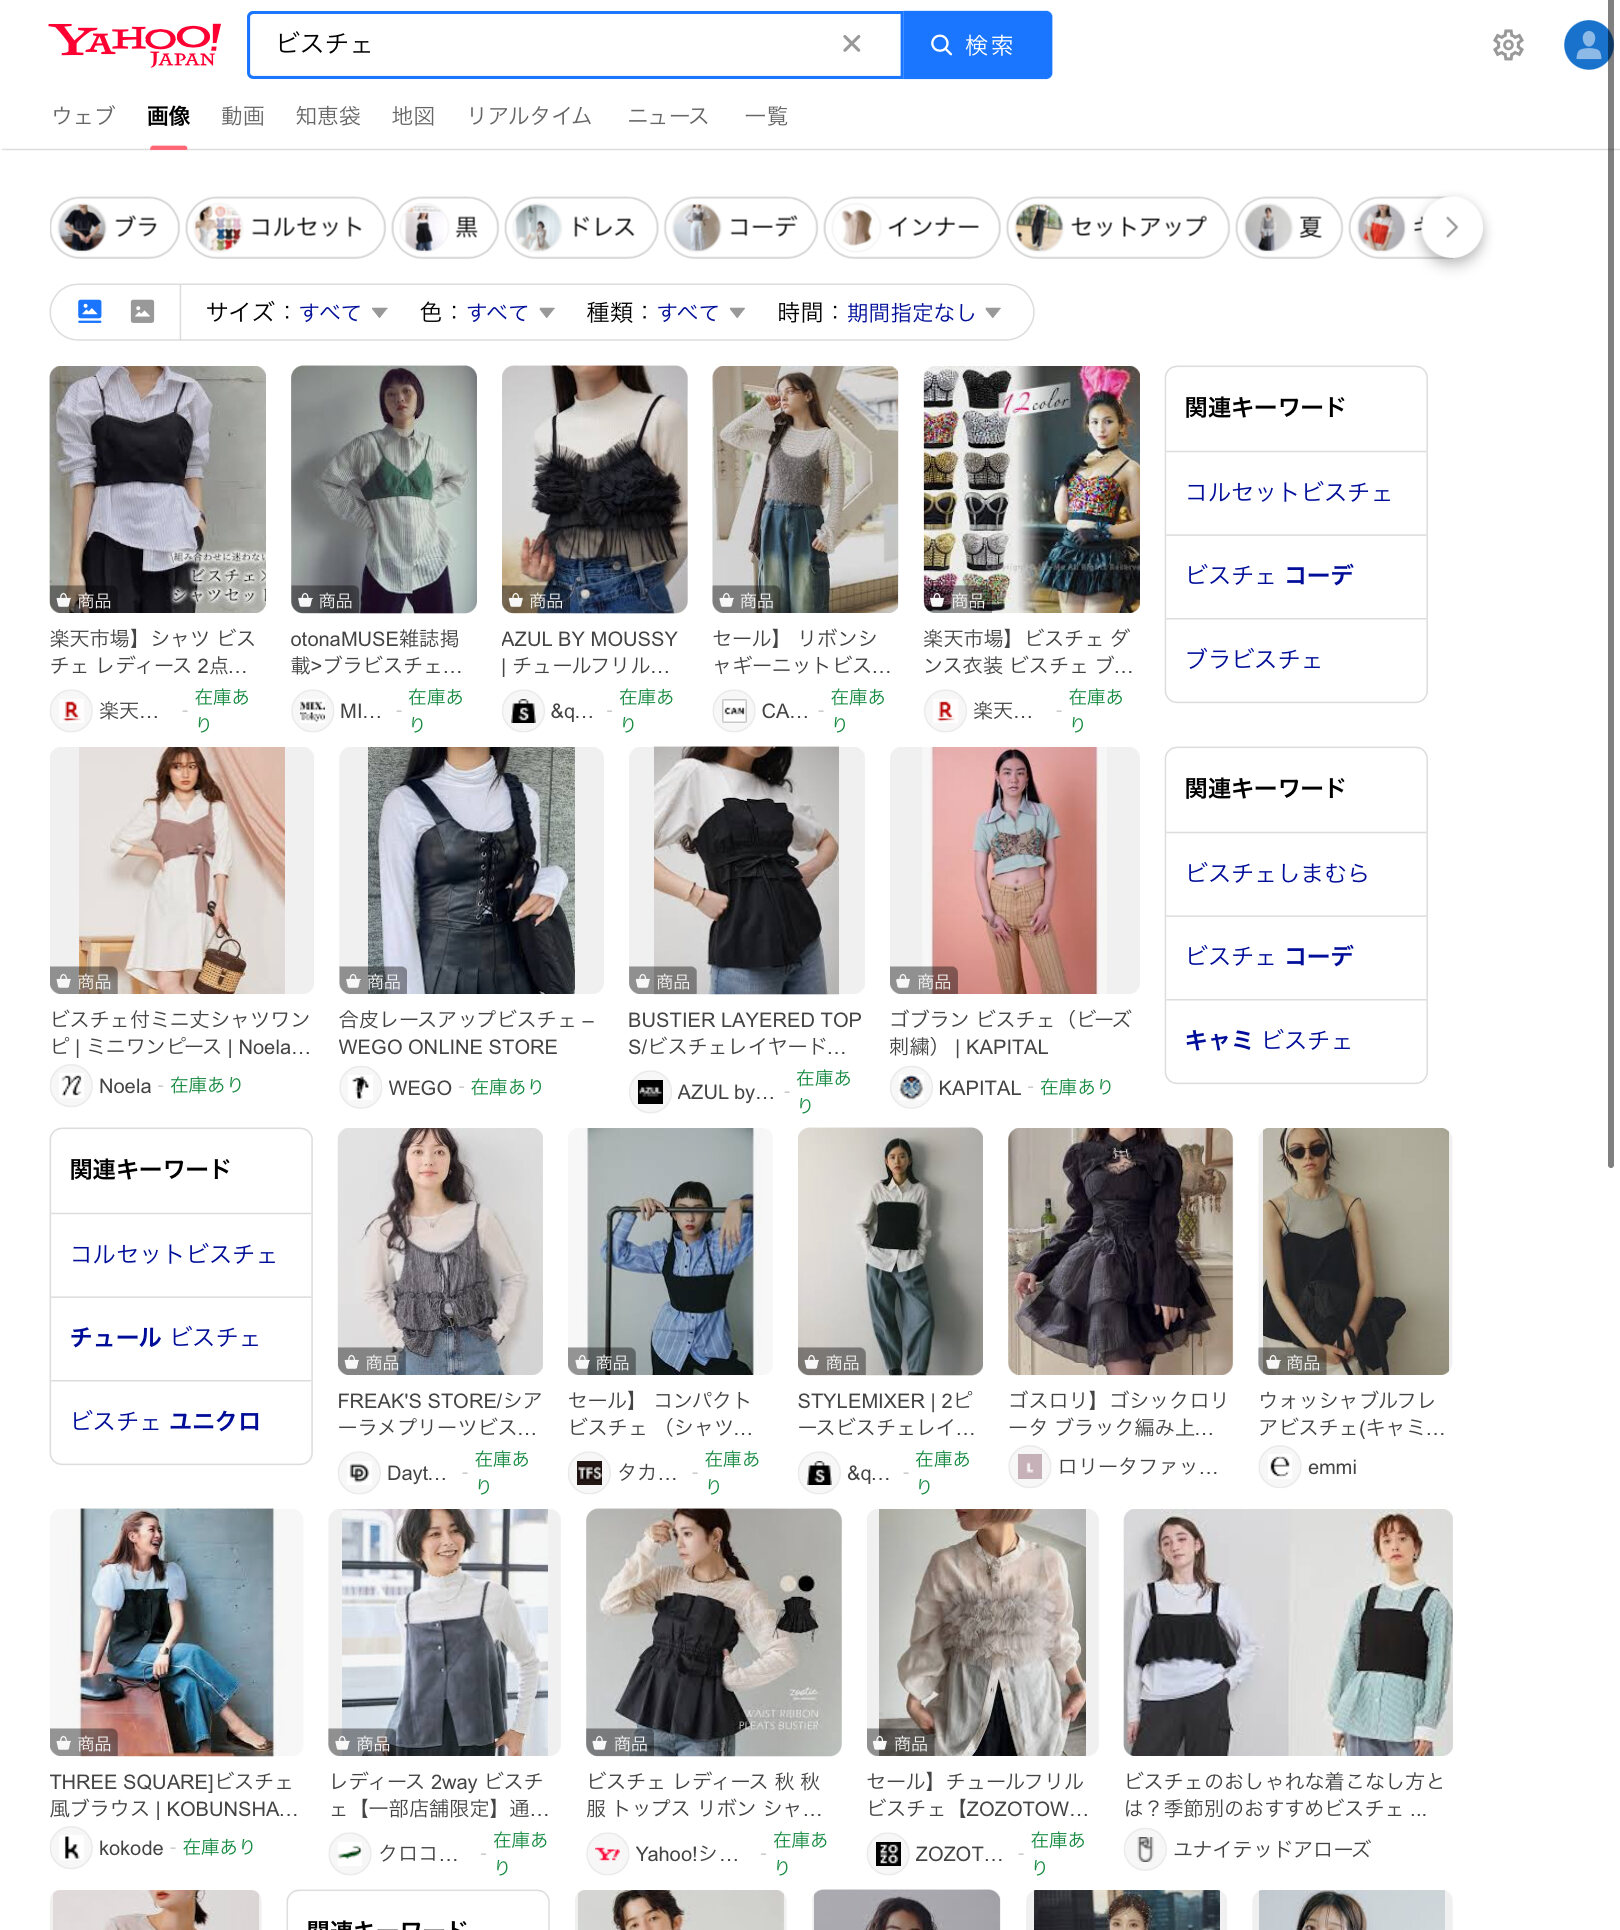This screenshot has width=1620, height=1930.
Task: Click the Noela store icon
Action: [71, 1086]
